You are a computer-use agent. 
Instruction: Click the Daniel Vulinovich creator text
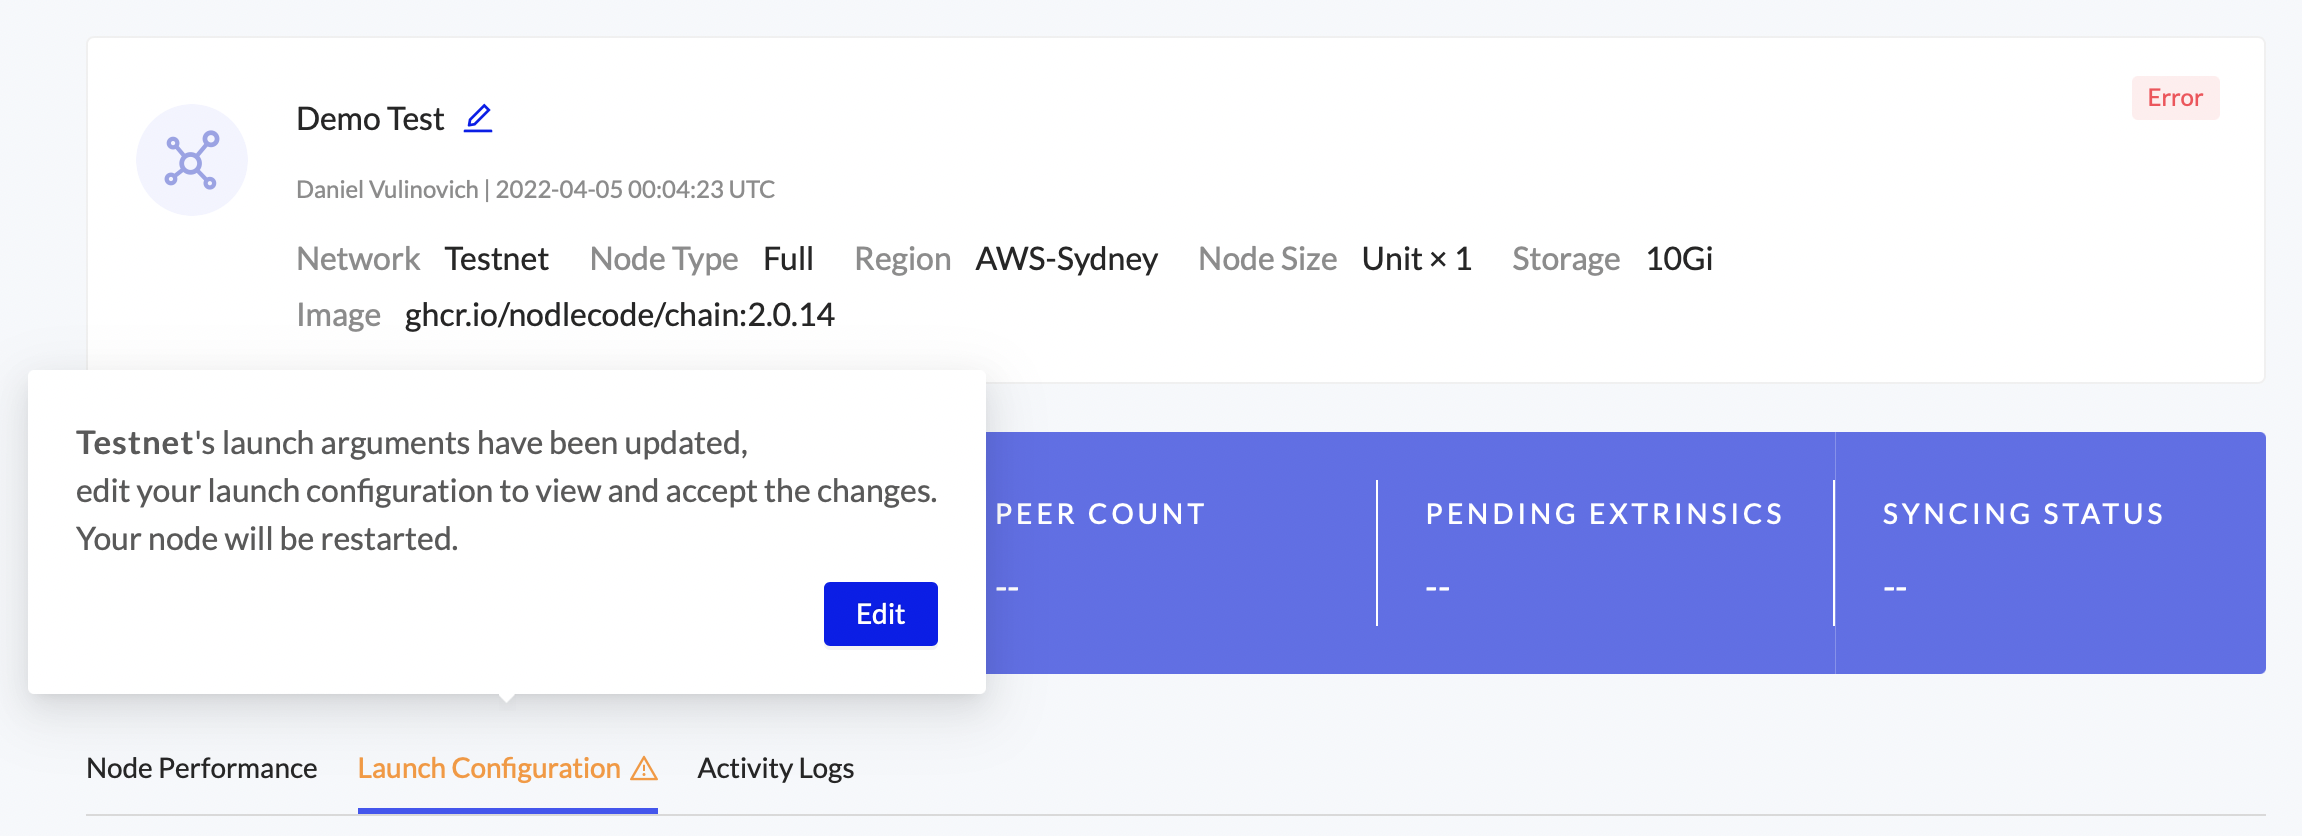pos(387,189)
